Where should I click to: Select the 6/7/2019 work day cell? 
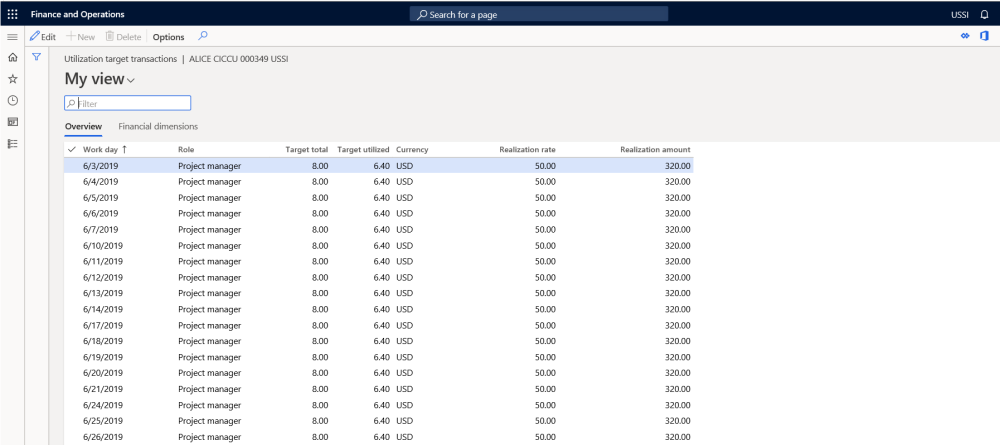[x=101, y=230]
